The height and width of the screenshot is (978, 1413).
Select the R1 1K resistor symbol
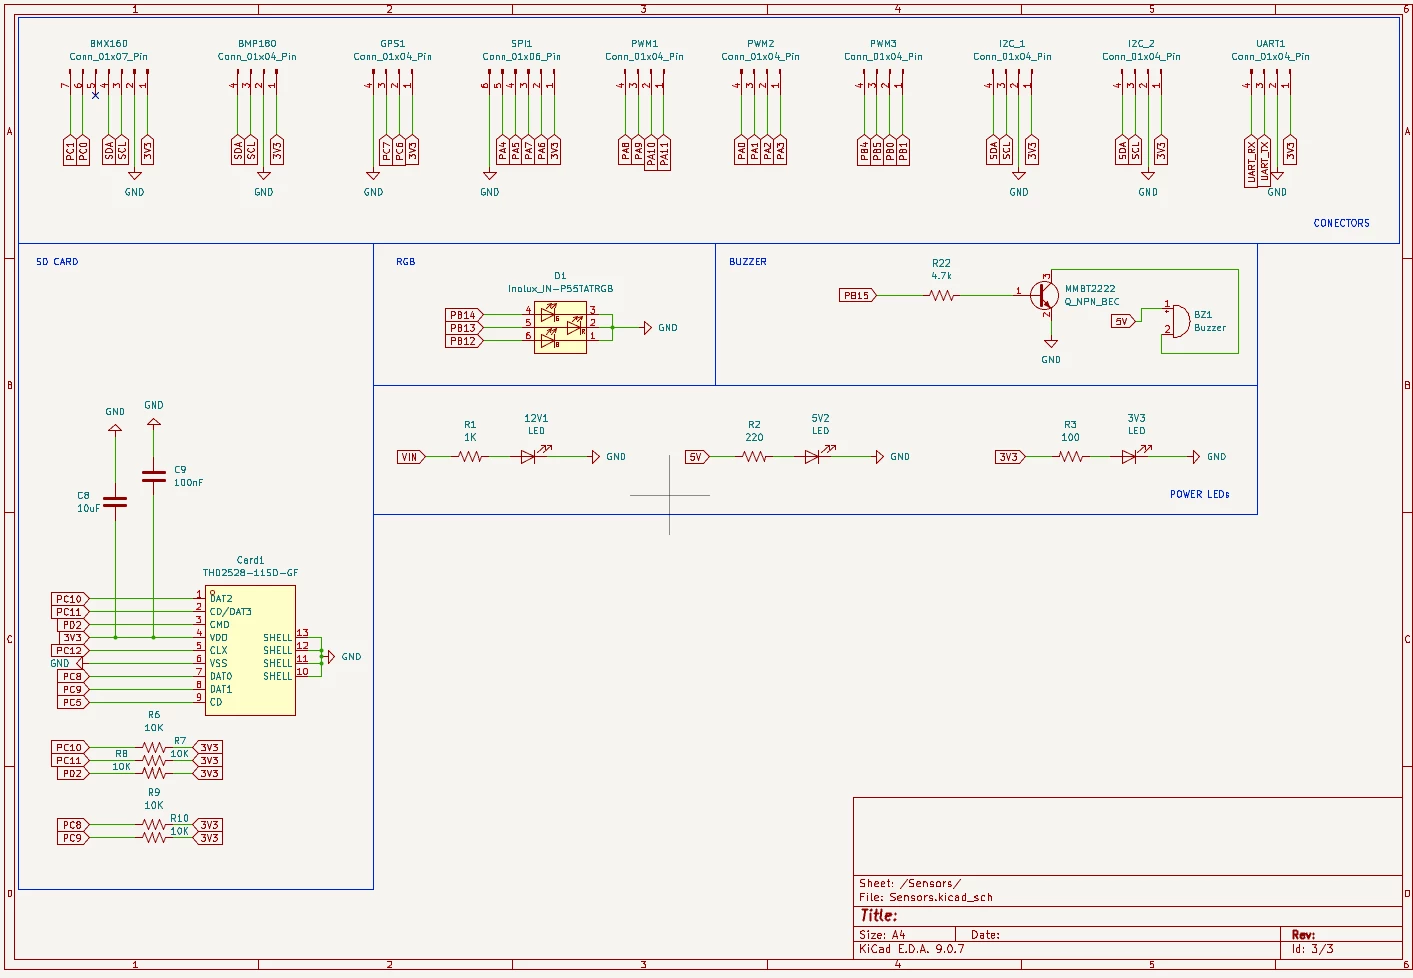point(470,457)
